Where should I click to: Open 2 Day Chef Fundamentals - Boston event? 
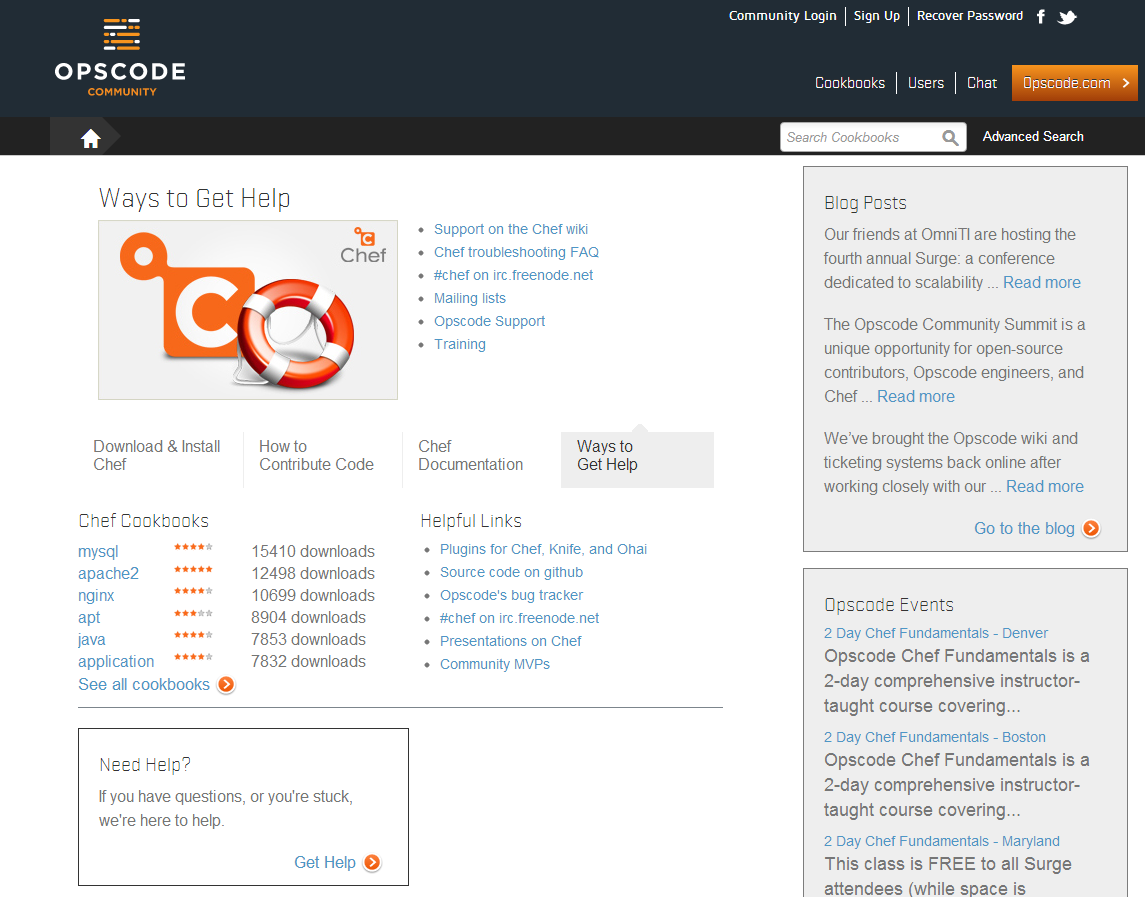pos(934,737)
